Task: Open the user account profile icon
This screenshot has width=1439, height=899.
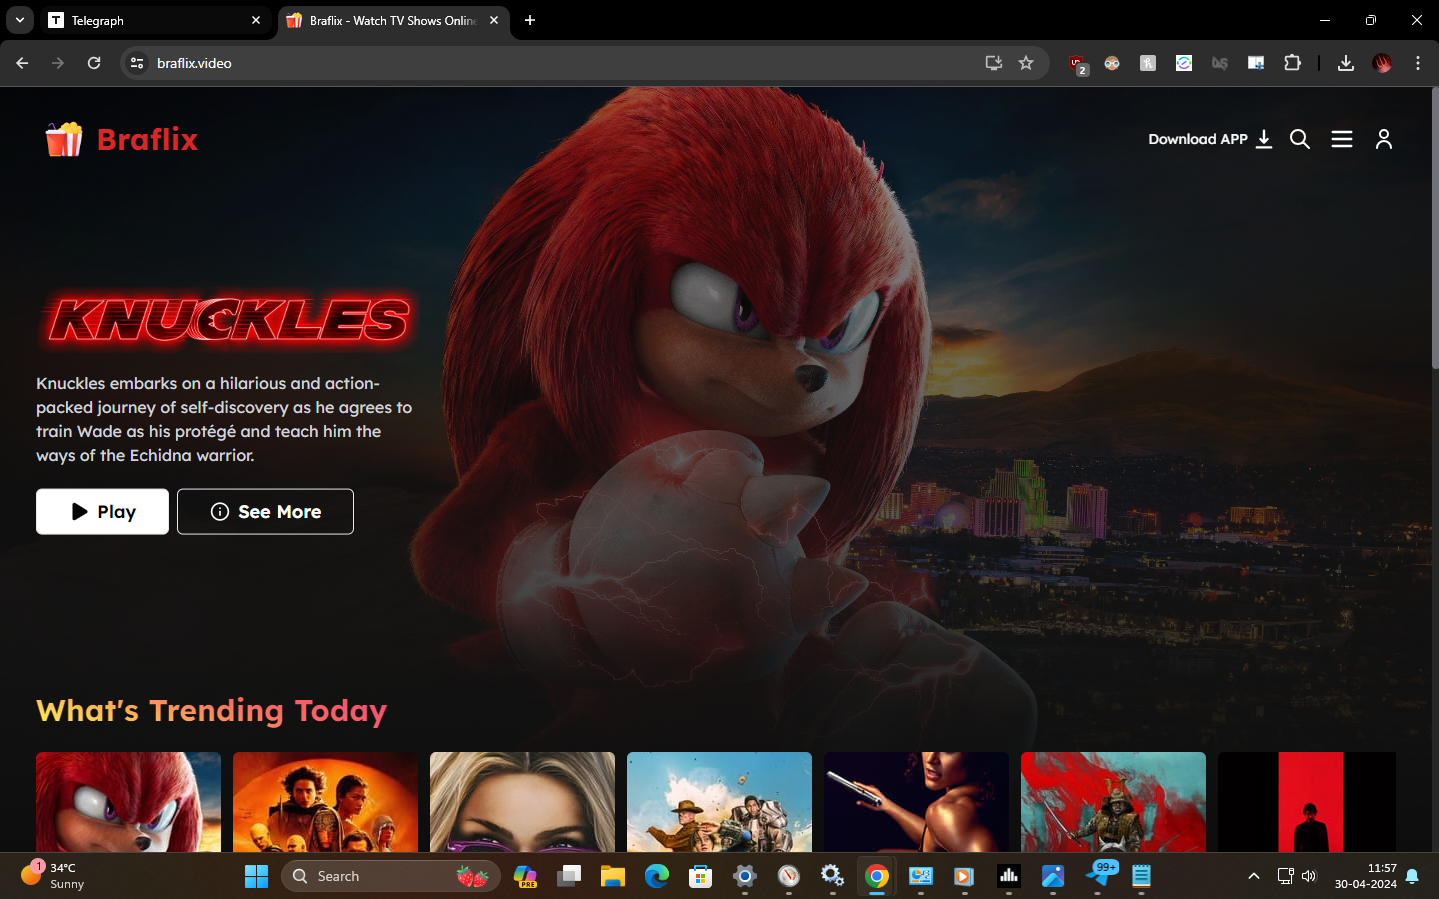Action: tap(1384, 139)
